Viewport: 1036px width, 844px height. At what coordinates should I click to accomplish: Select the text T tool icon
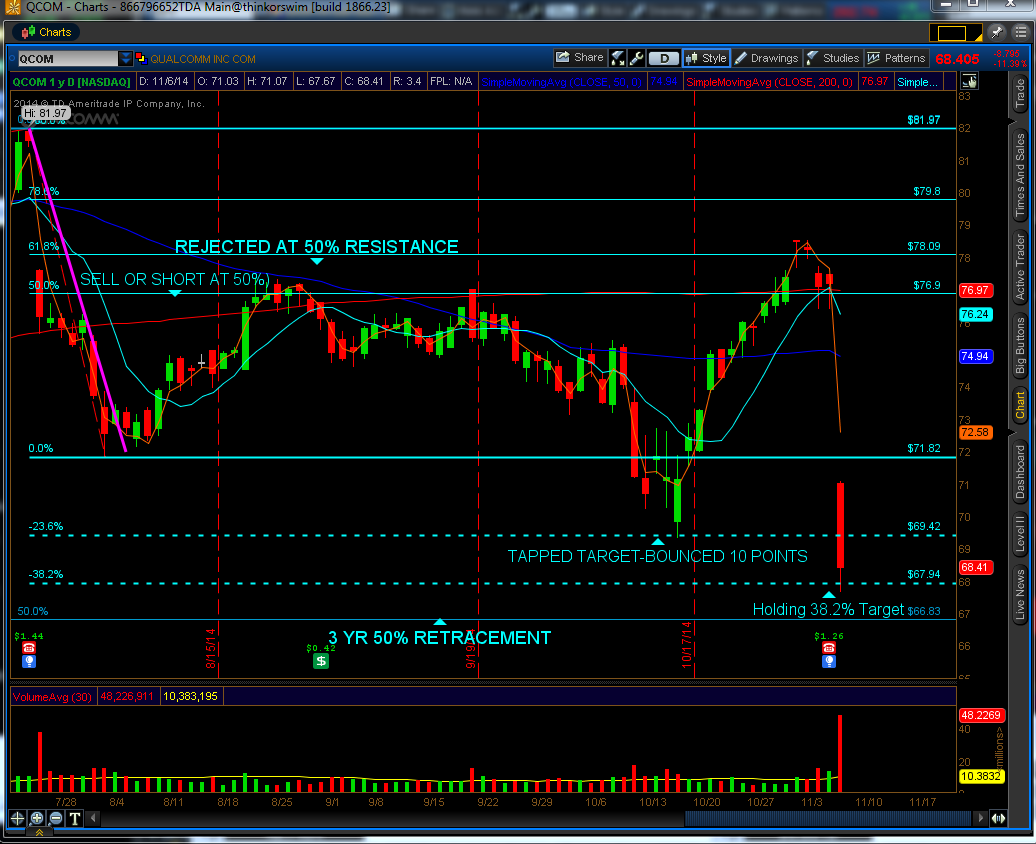[75, 818]
